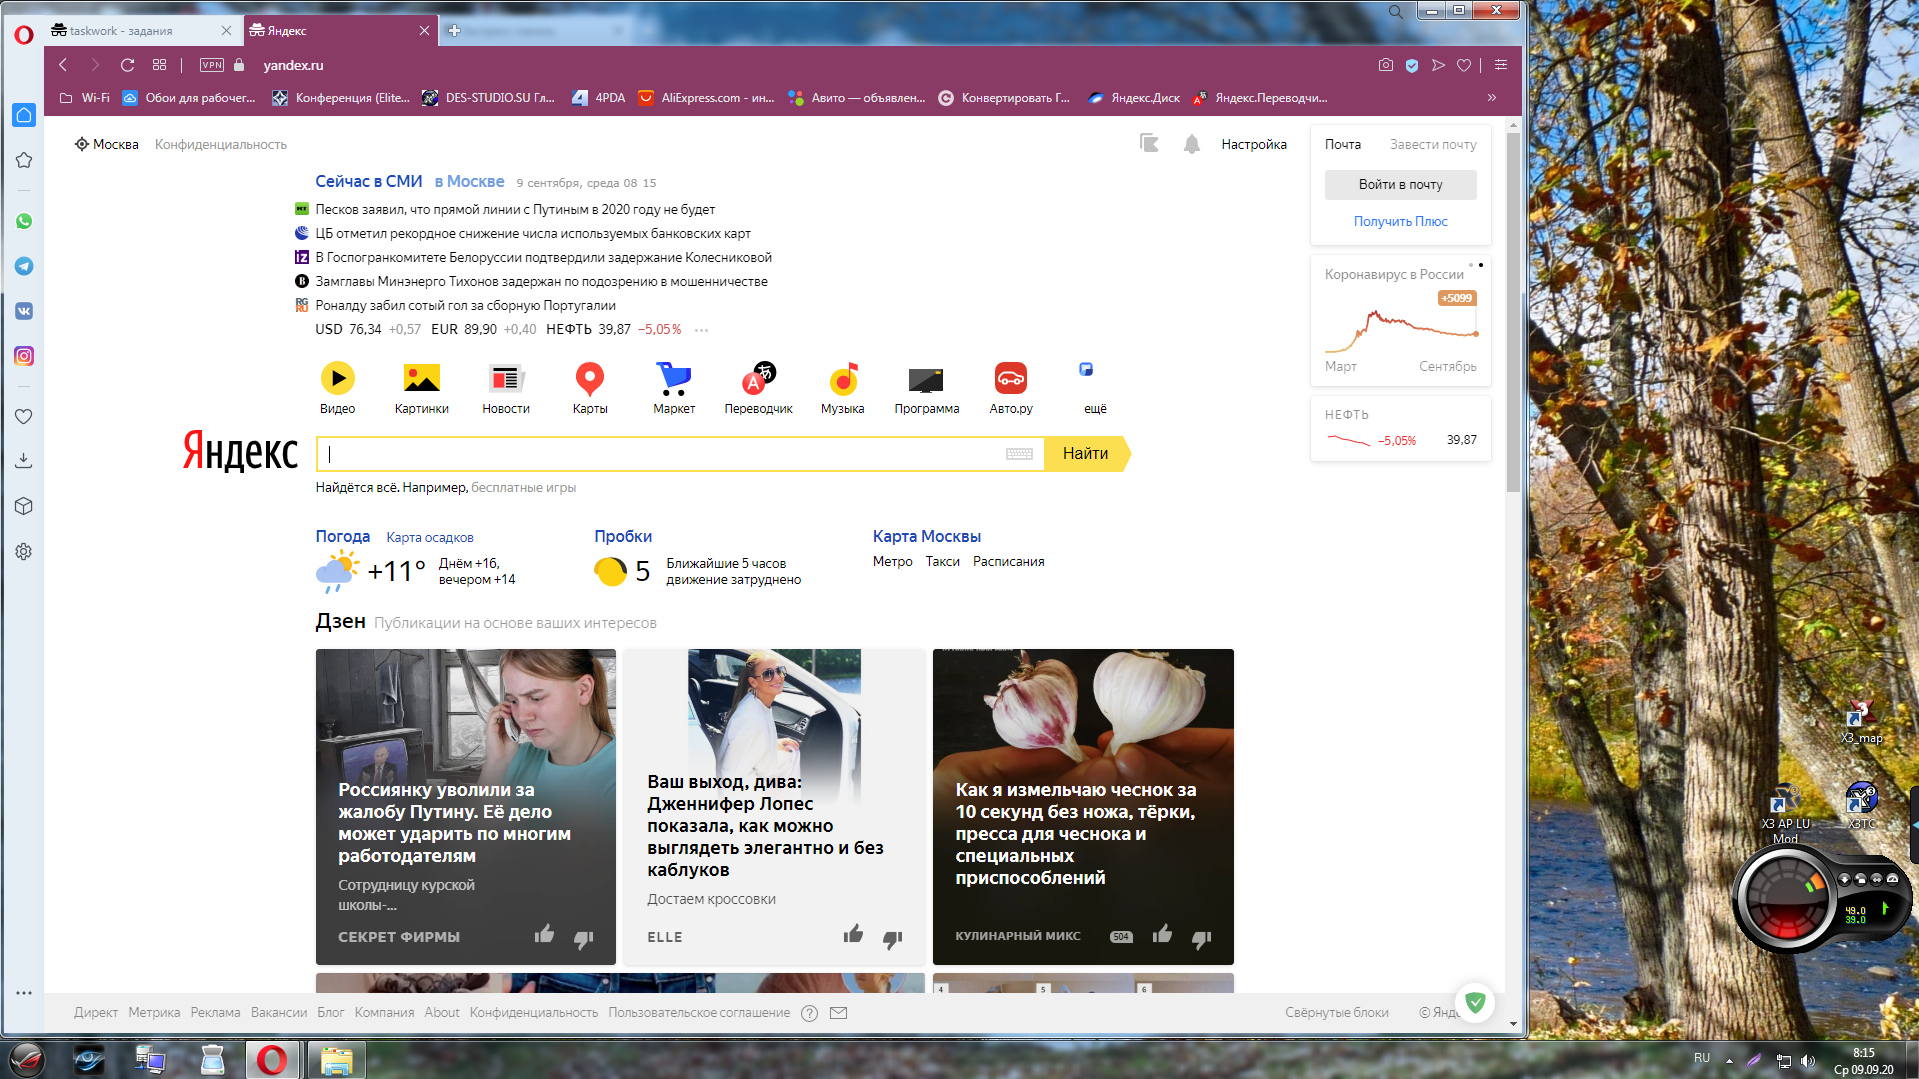Open sidebar bookmarks star
Image resolution: width=1919 pixels, height=1079 pixels.
coord(24,160)
